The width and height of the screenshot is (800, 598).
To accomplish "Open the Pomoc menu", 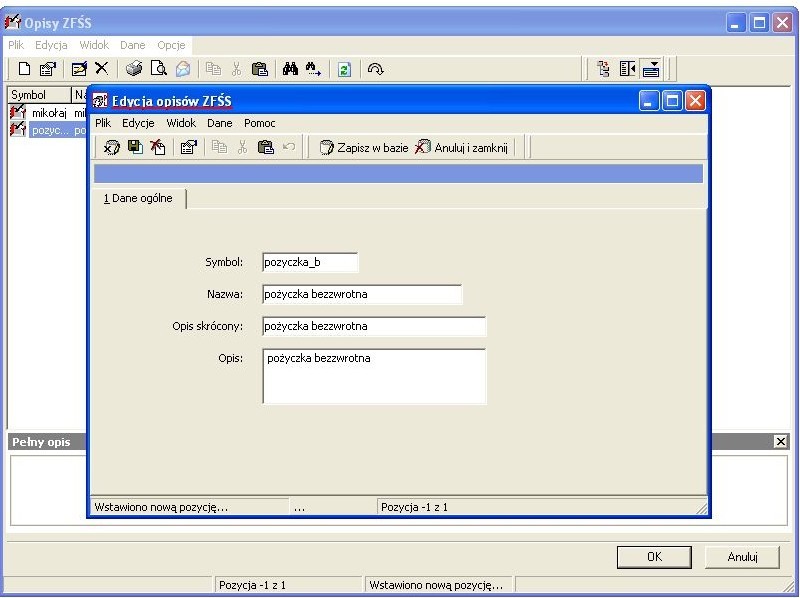I will pos(260,123).
